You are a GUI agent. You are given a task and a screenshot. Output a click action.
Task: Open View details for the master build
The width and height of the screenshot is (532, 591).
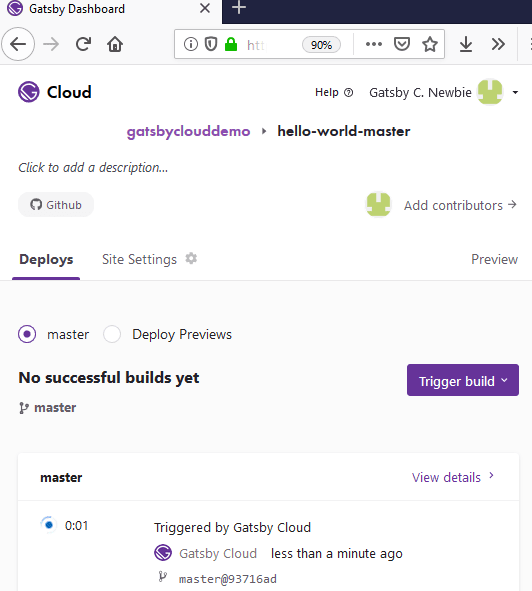coord(453,477)
